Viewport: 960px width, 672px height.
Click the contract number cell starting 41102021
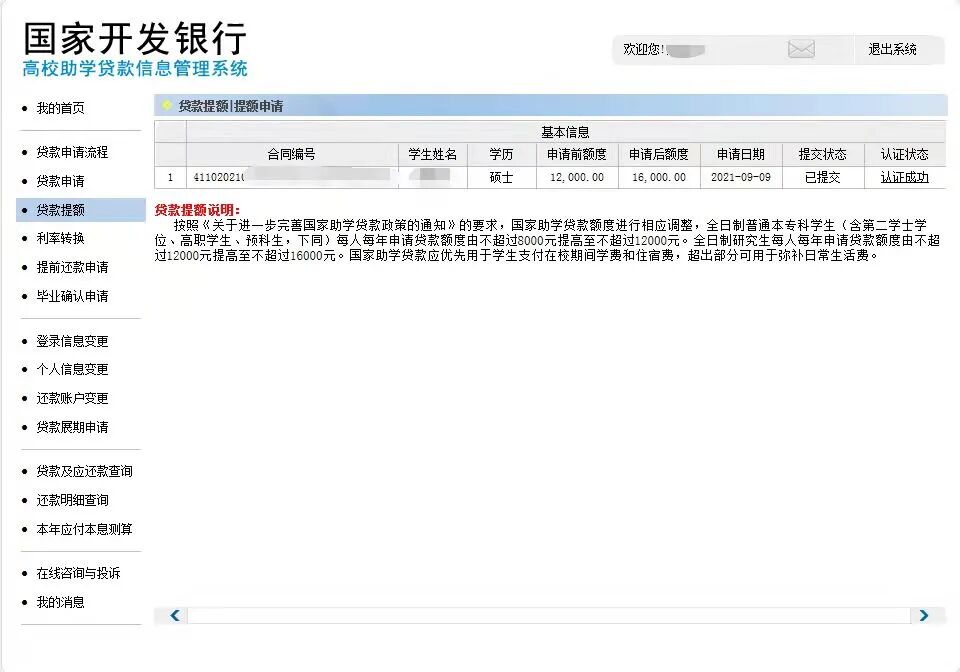[x=293, y=177]
